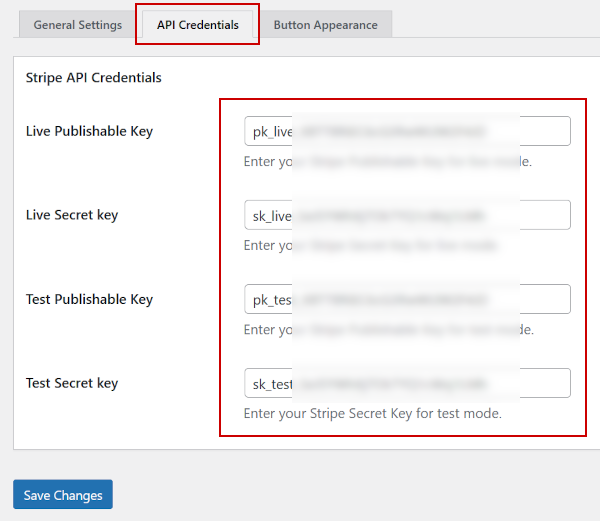This screenshot has width=600, height=521.
Task: Click the test mode Secret Key description
Action: 372,413
